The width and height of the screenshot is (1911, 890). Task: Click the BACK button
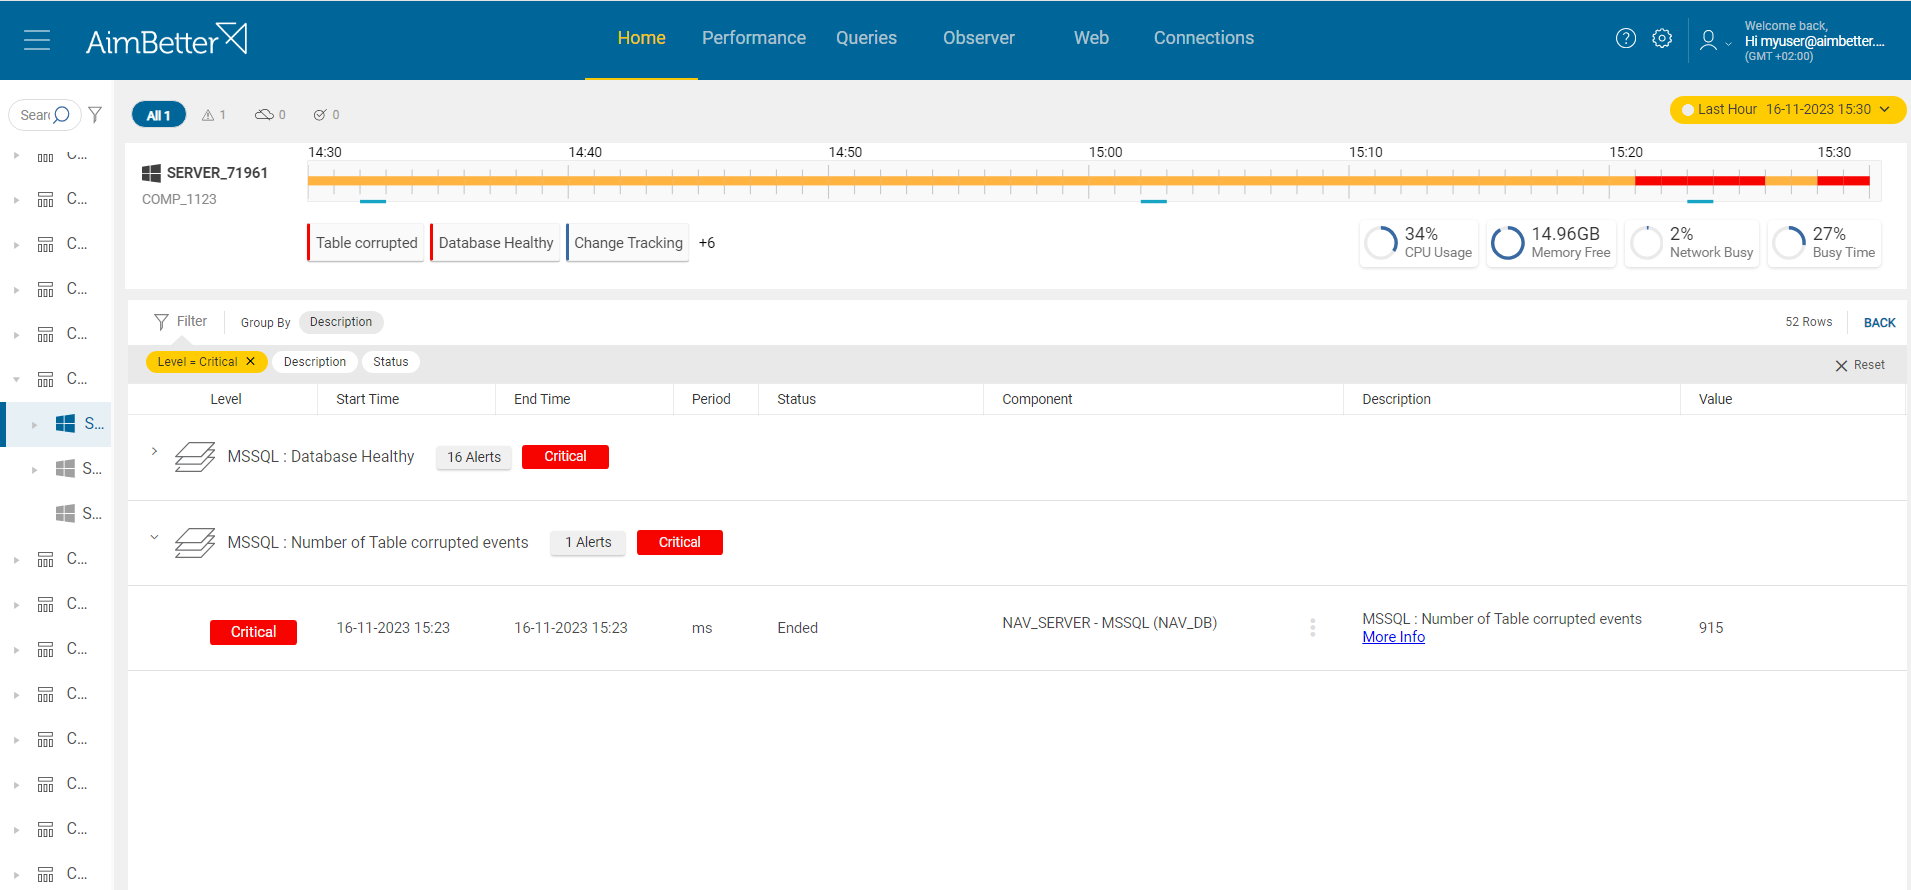[1879, 323]
